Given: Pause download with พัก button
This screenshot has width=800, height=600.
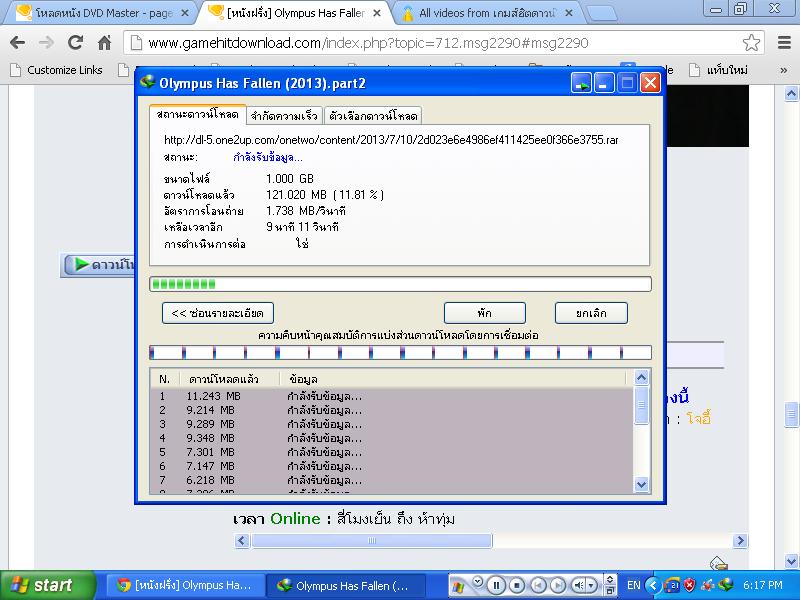Looking at the screenshot, I should 485,313.
